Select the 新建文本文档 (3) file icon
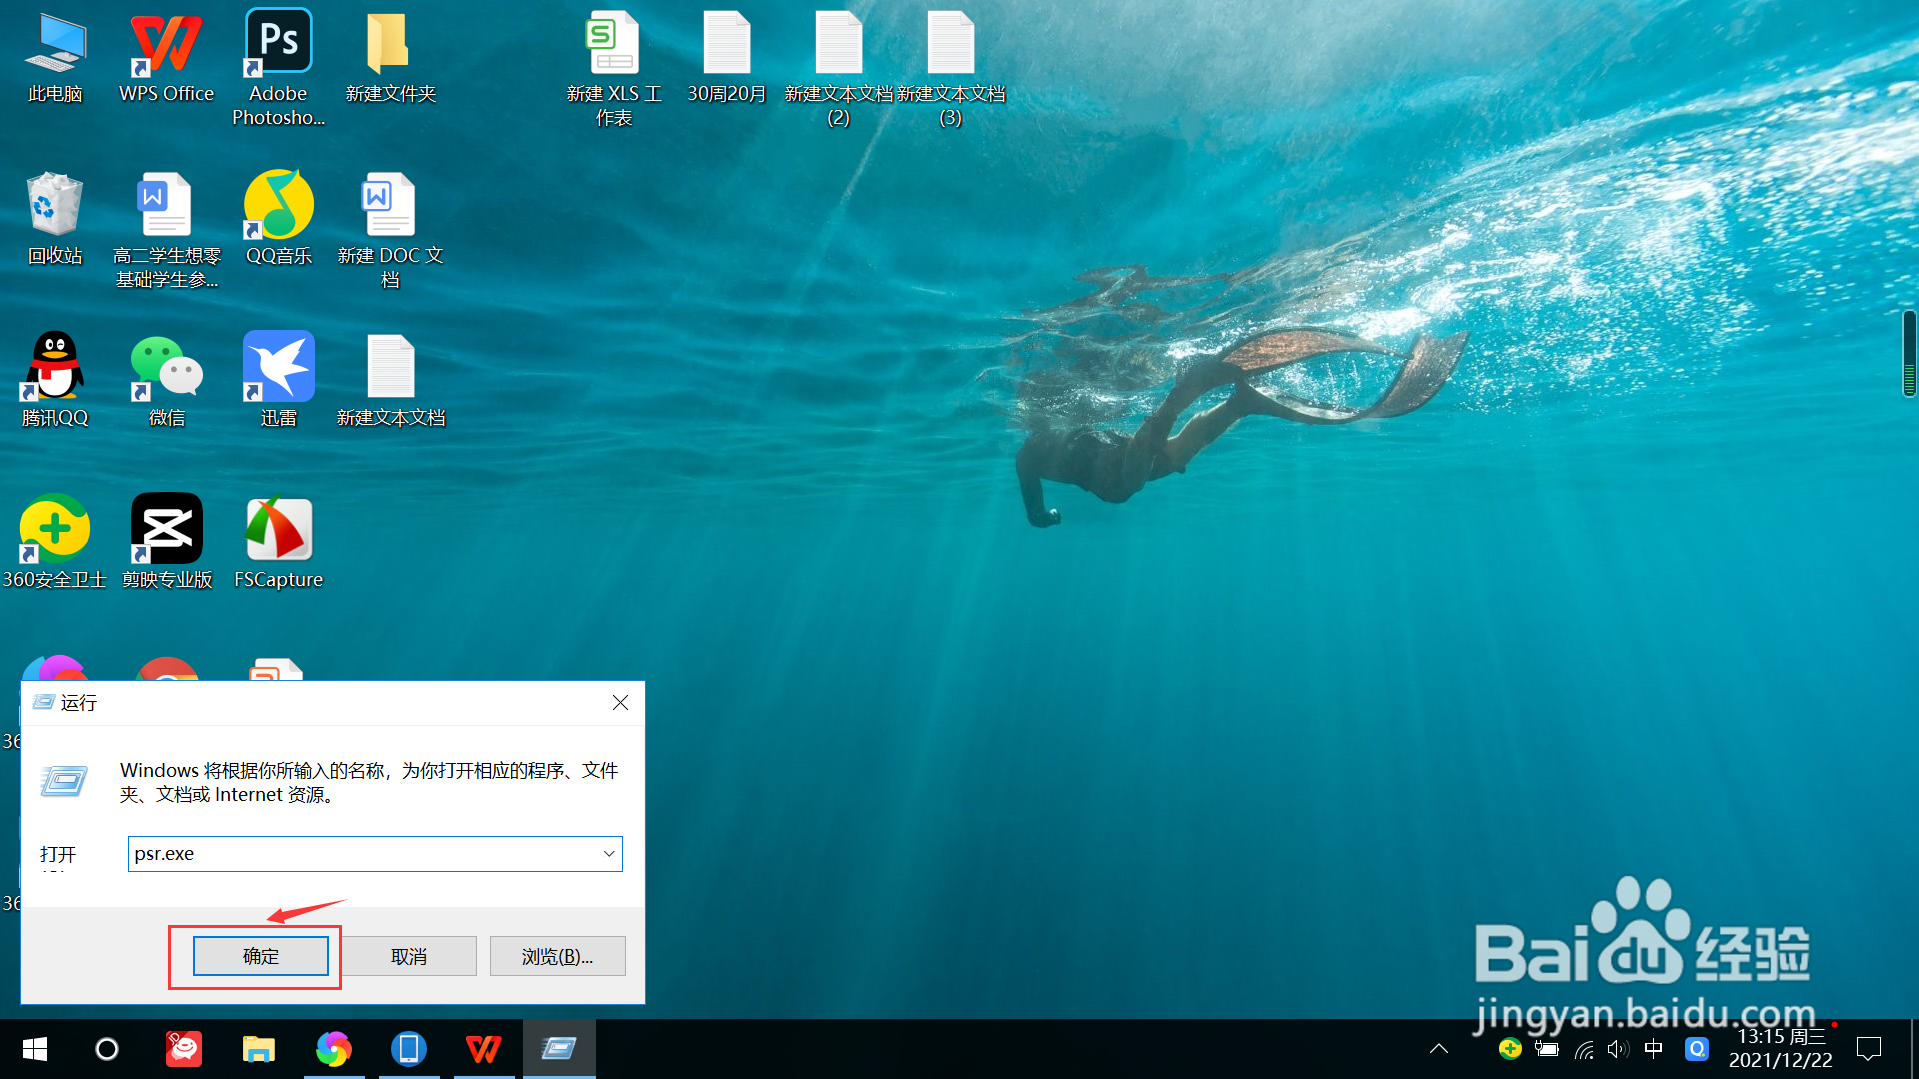 point(950,68)
